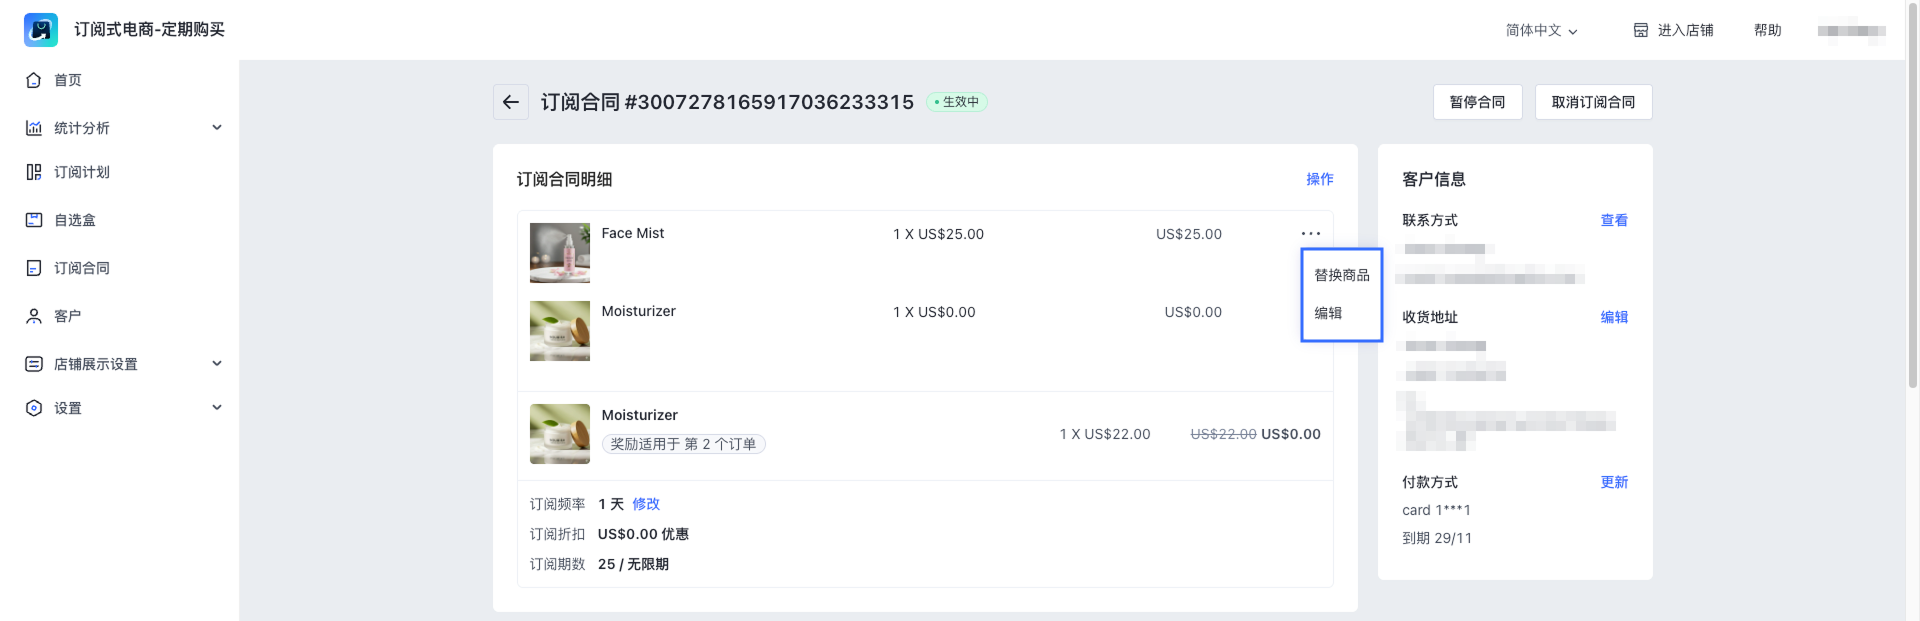Click the subscription contract sidebar icon
Screen dimensions: 1920x621
click(34, 268)
